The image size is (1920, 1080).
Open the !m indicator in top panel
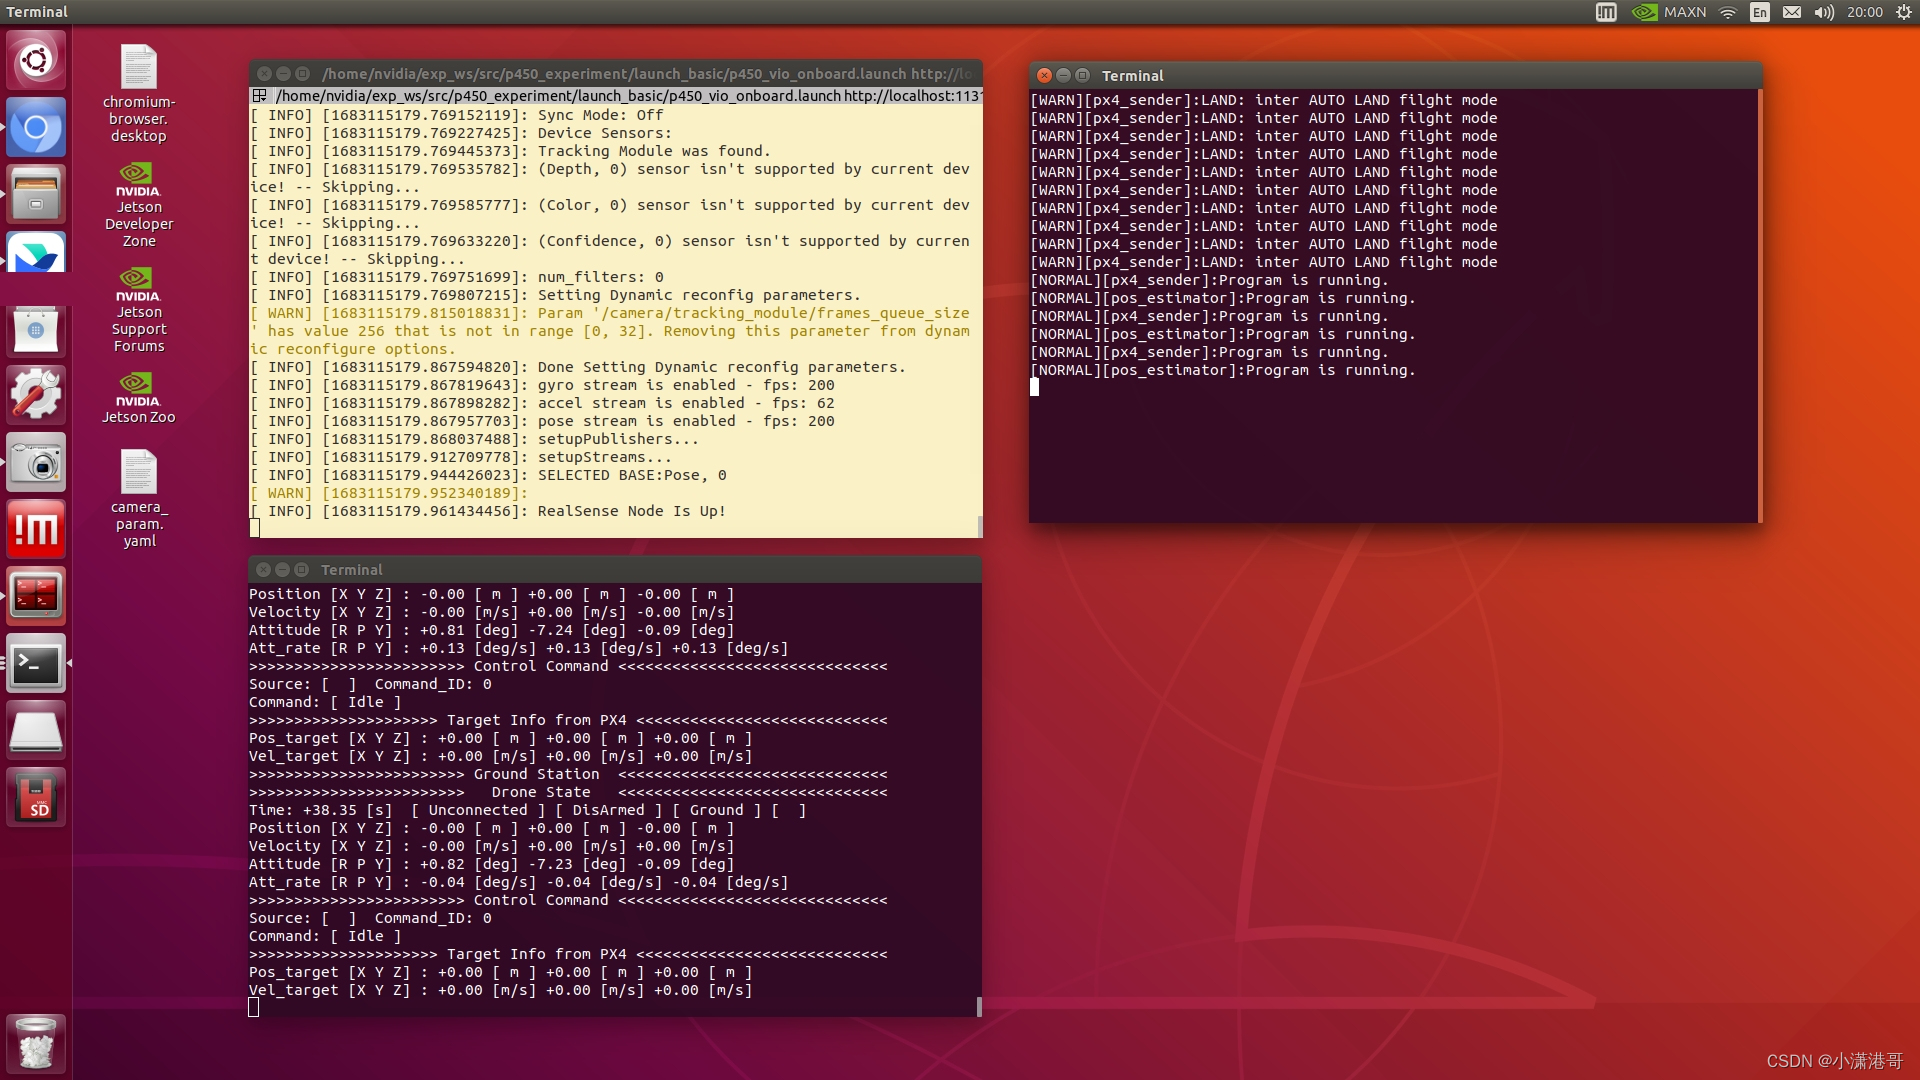tap(1606, 12)
